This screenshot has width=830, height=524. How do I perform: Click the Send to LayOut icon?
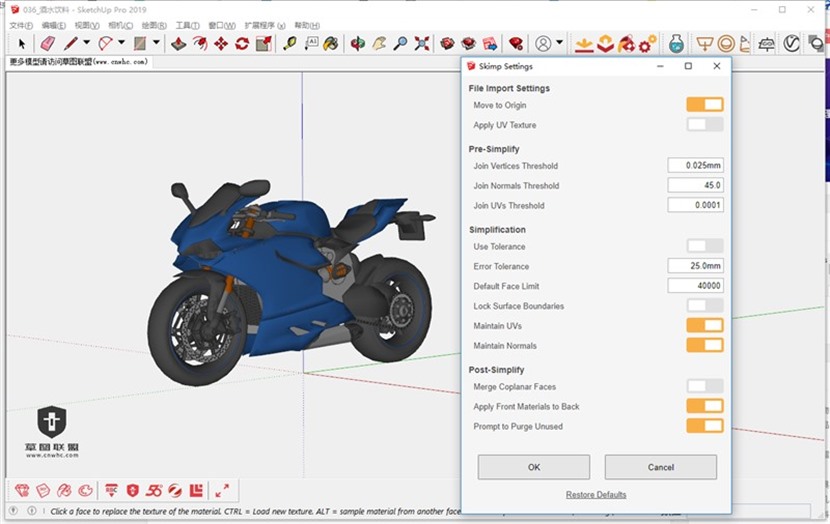coord(490,43)
